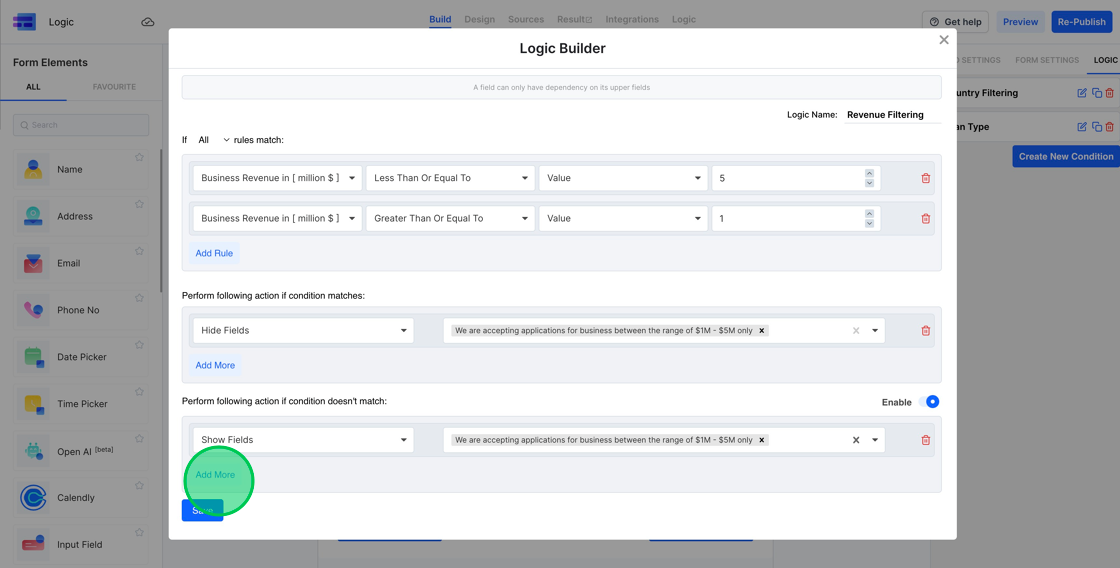
Task: Toggle the Enable switch for doesn't match
Action: [930, 402]
